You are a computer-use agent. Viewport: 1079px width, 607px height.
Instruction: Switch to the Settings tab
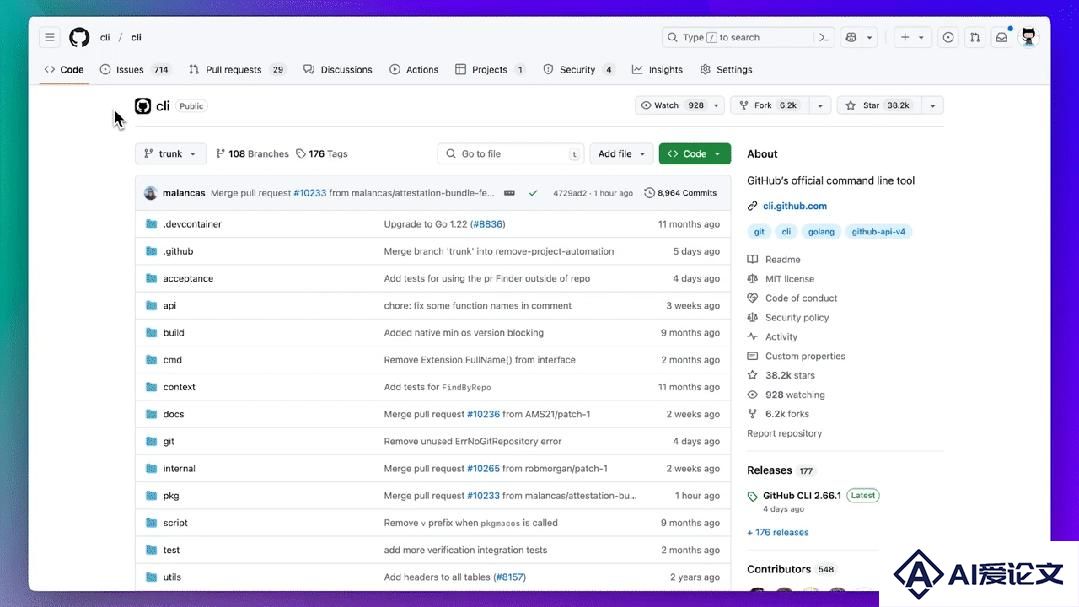pyautogui.click(x=727, y=70)
